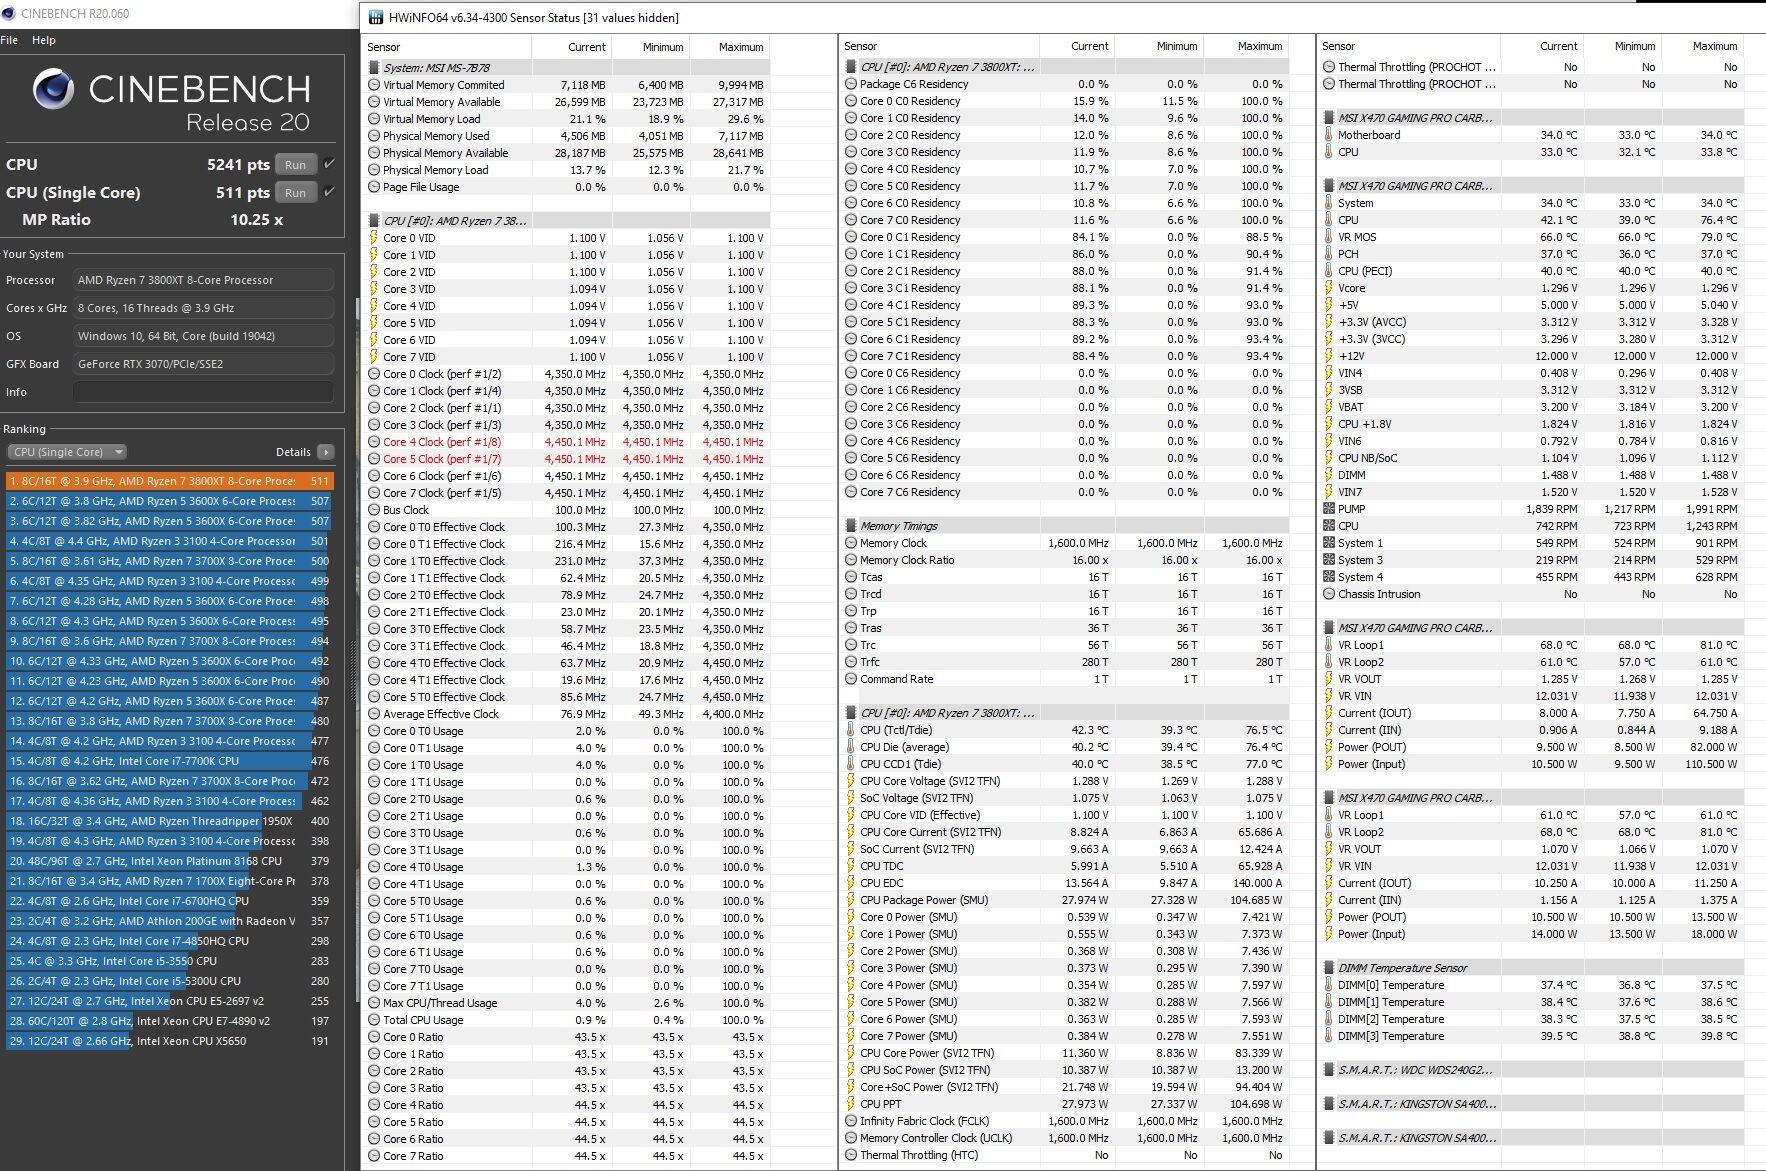Open the Cinebench File menu
This screenshot has height=1171, width=1766.
[9, 40]
